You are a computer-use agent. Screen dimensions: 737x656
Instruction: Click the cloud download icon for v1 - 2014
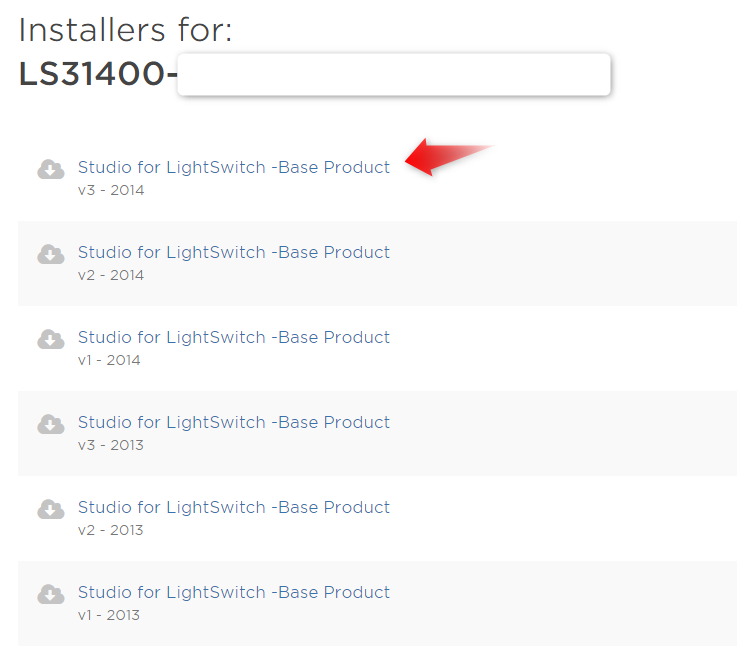[x=51, y=339]
